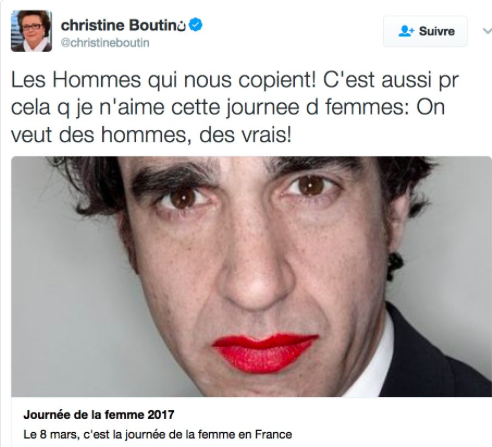Click the 'veut des hommes, des vrais!' line
The image size is (492, 447).
[152, 135]
